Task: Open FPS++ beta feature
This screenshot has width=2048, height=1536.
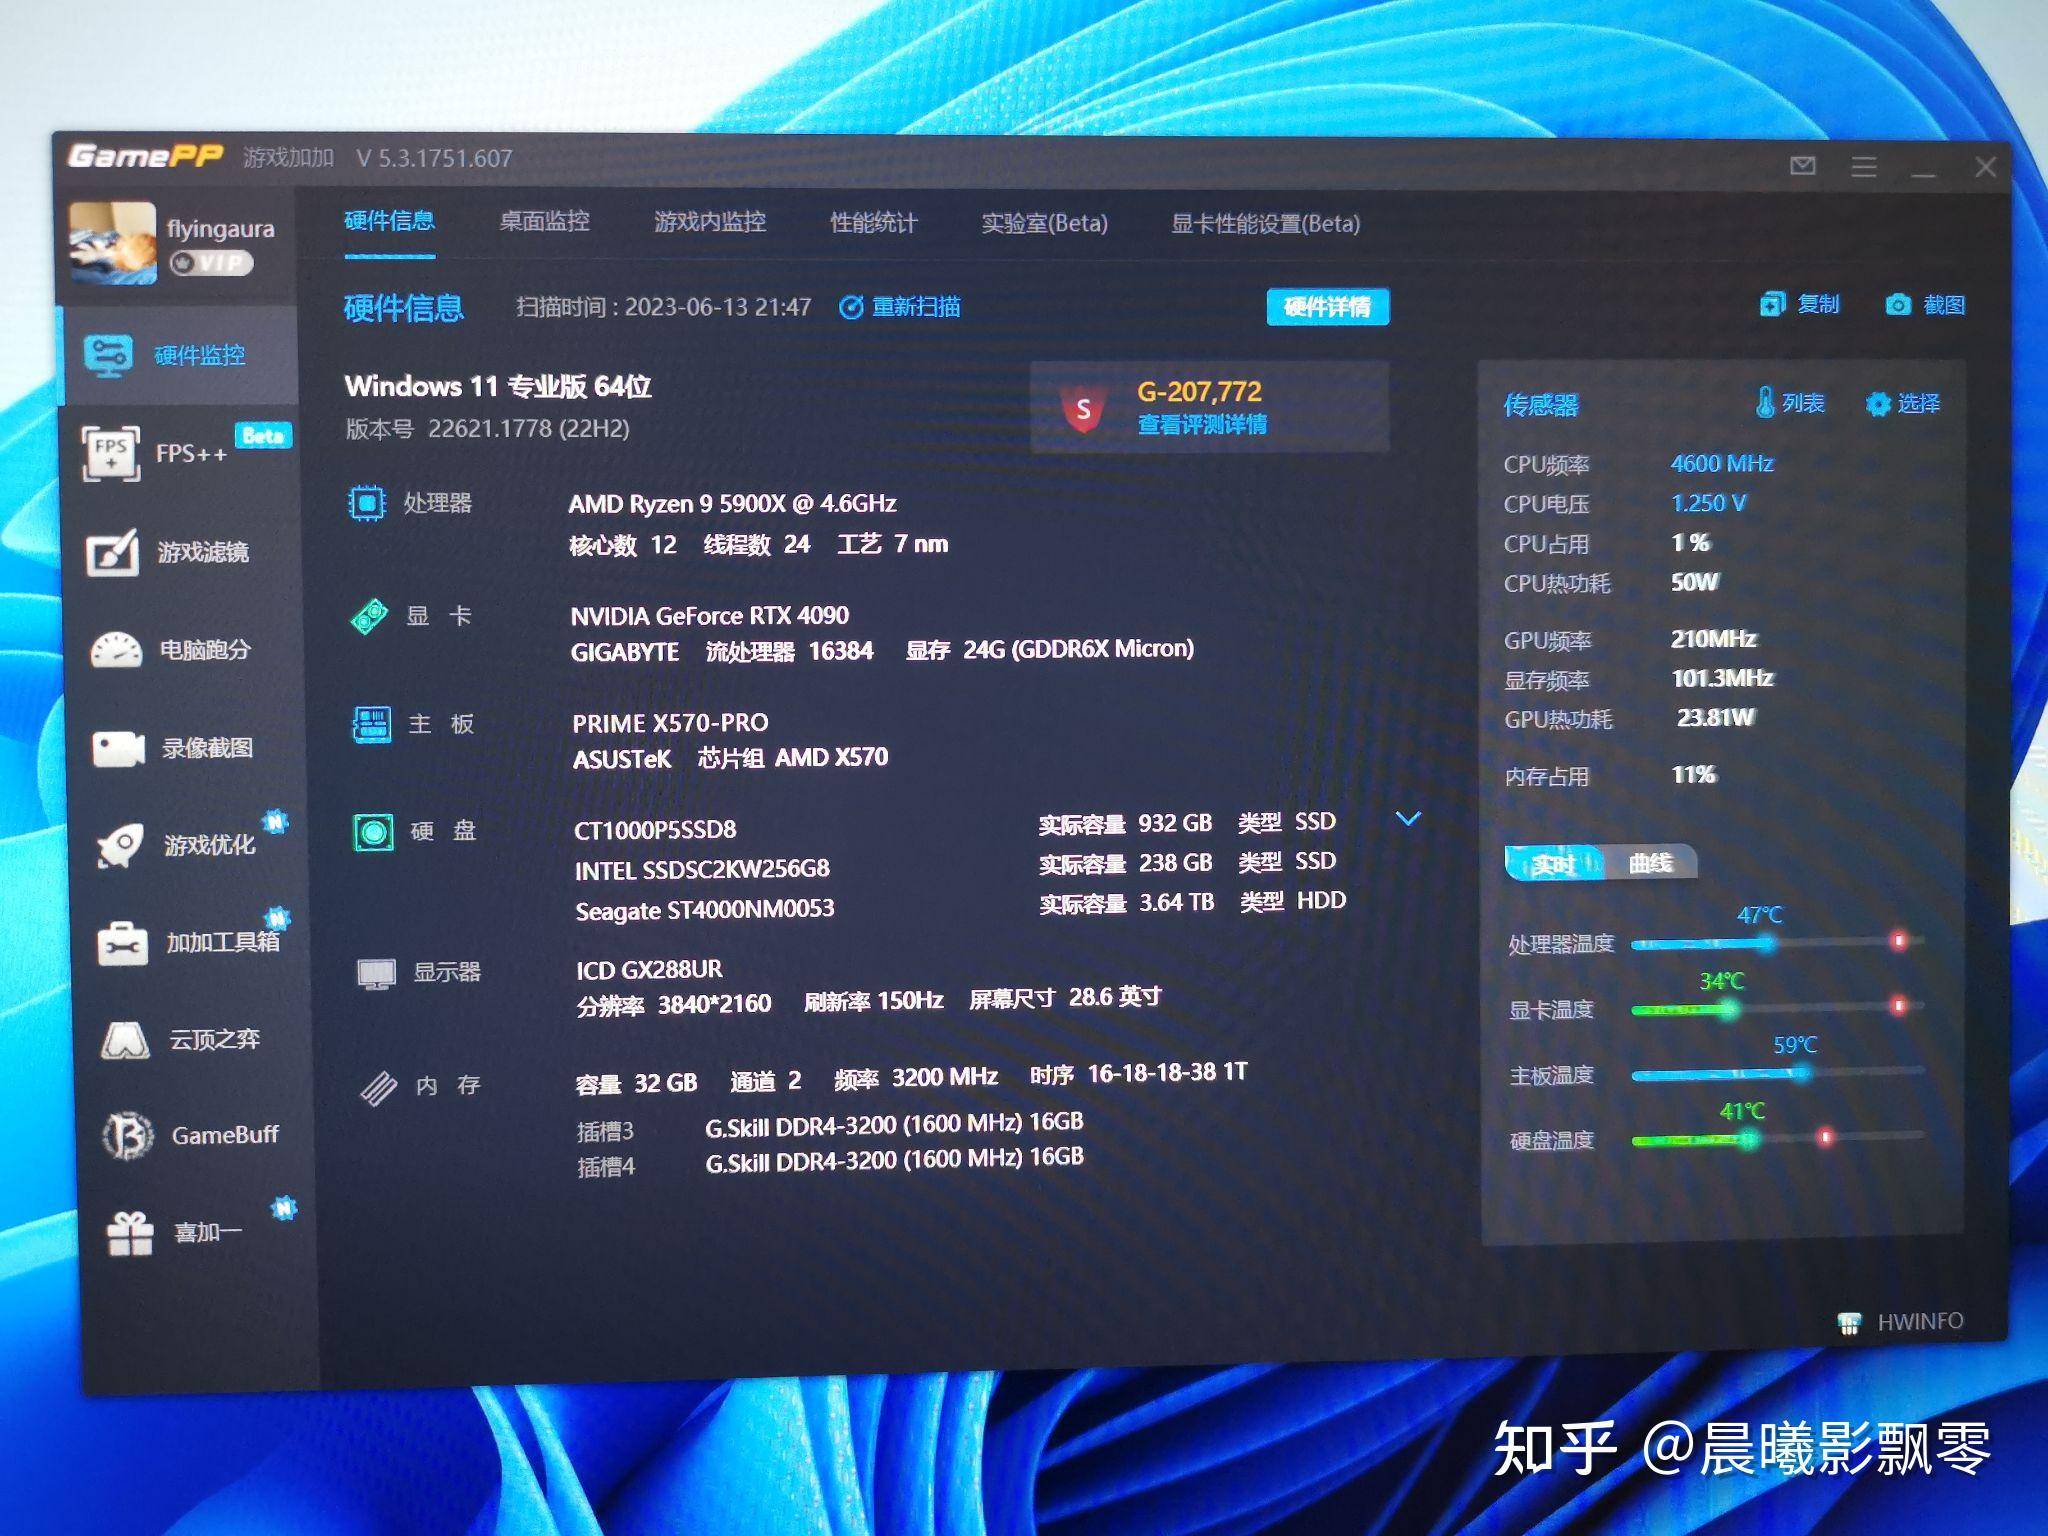Action: click(x=185, y=453)
